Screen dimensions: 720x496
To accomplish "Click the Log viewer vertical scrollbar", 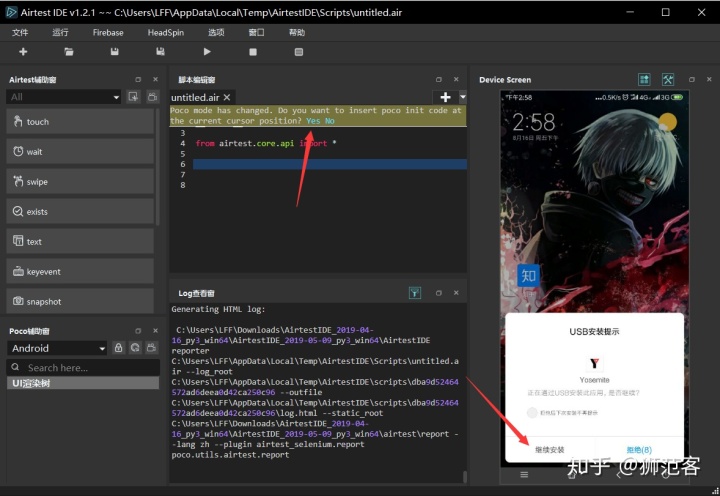I will click(x=465, y=477).
